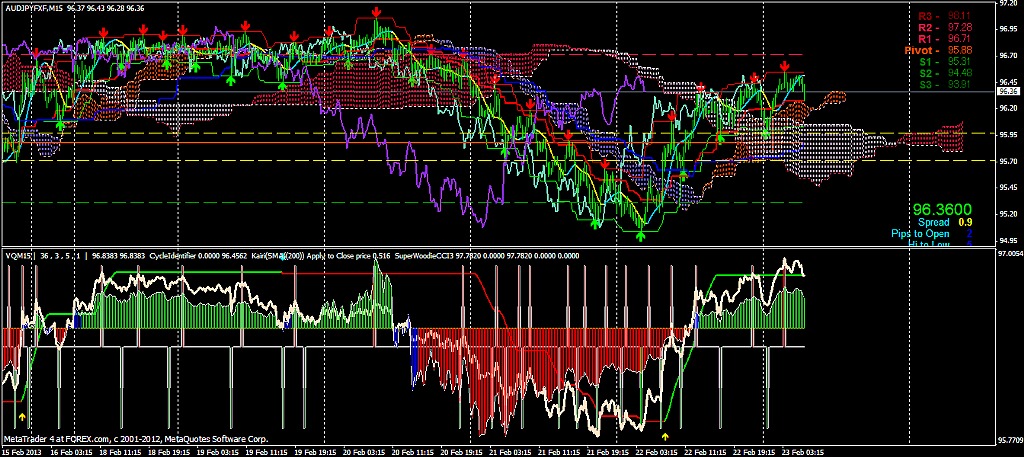Click the yellow up arrow at the indicator's bottom-left
The width and height of the screenshot is (1024, 457).
coord(22,411)
